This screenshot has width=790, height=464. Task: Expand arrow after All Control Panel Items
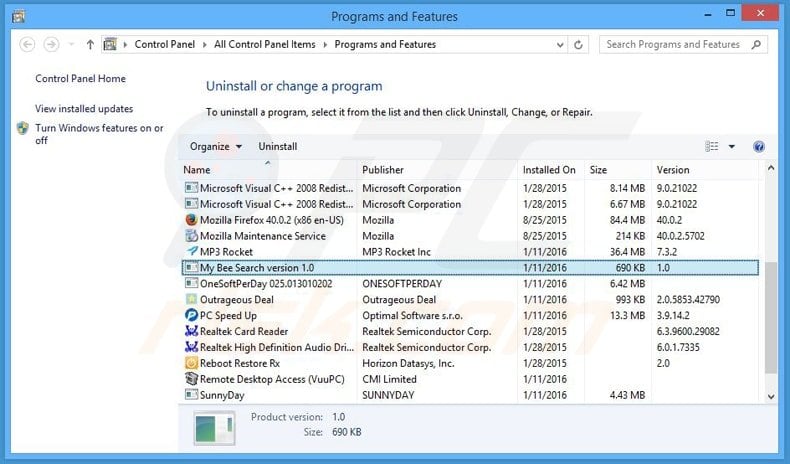coord(325,44)
